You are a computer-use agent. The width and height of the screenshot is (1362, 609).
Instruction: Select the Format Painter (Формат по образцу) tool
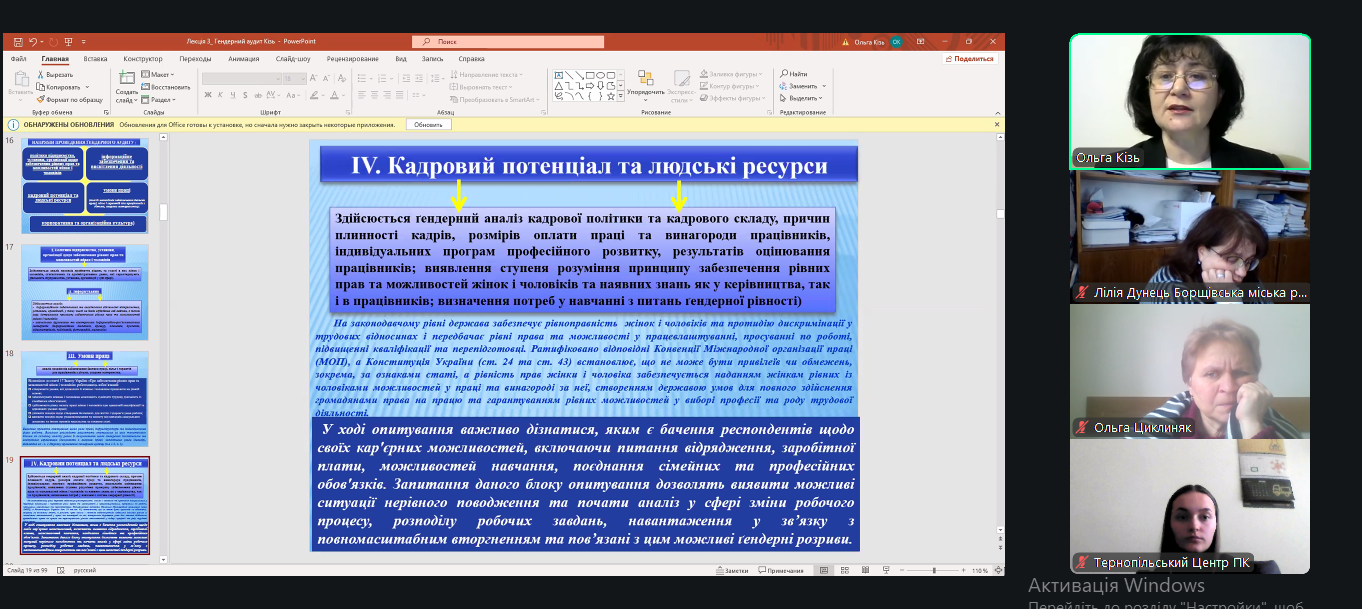tap(40, 99)
